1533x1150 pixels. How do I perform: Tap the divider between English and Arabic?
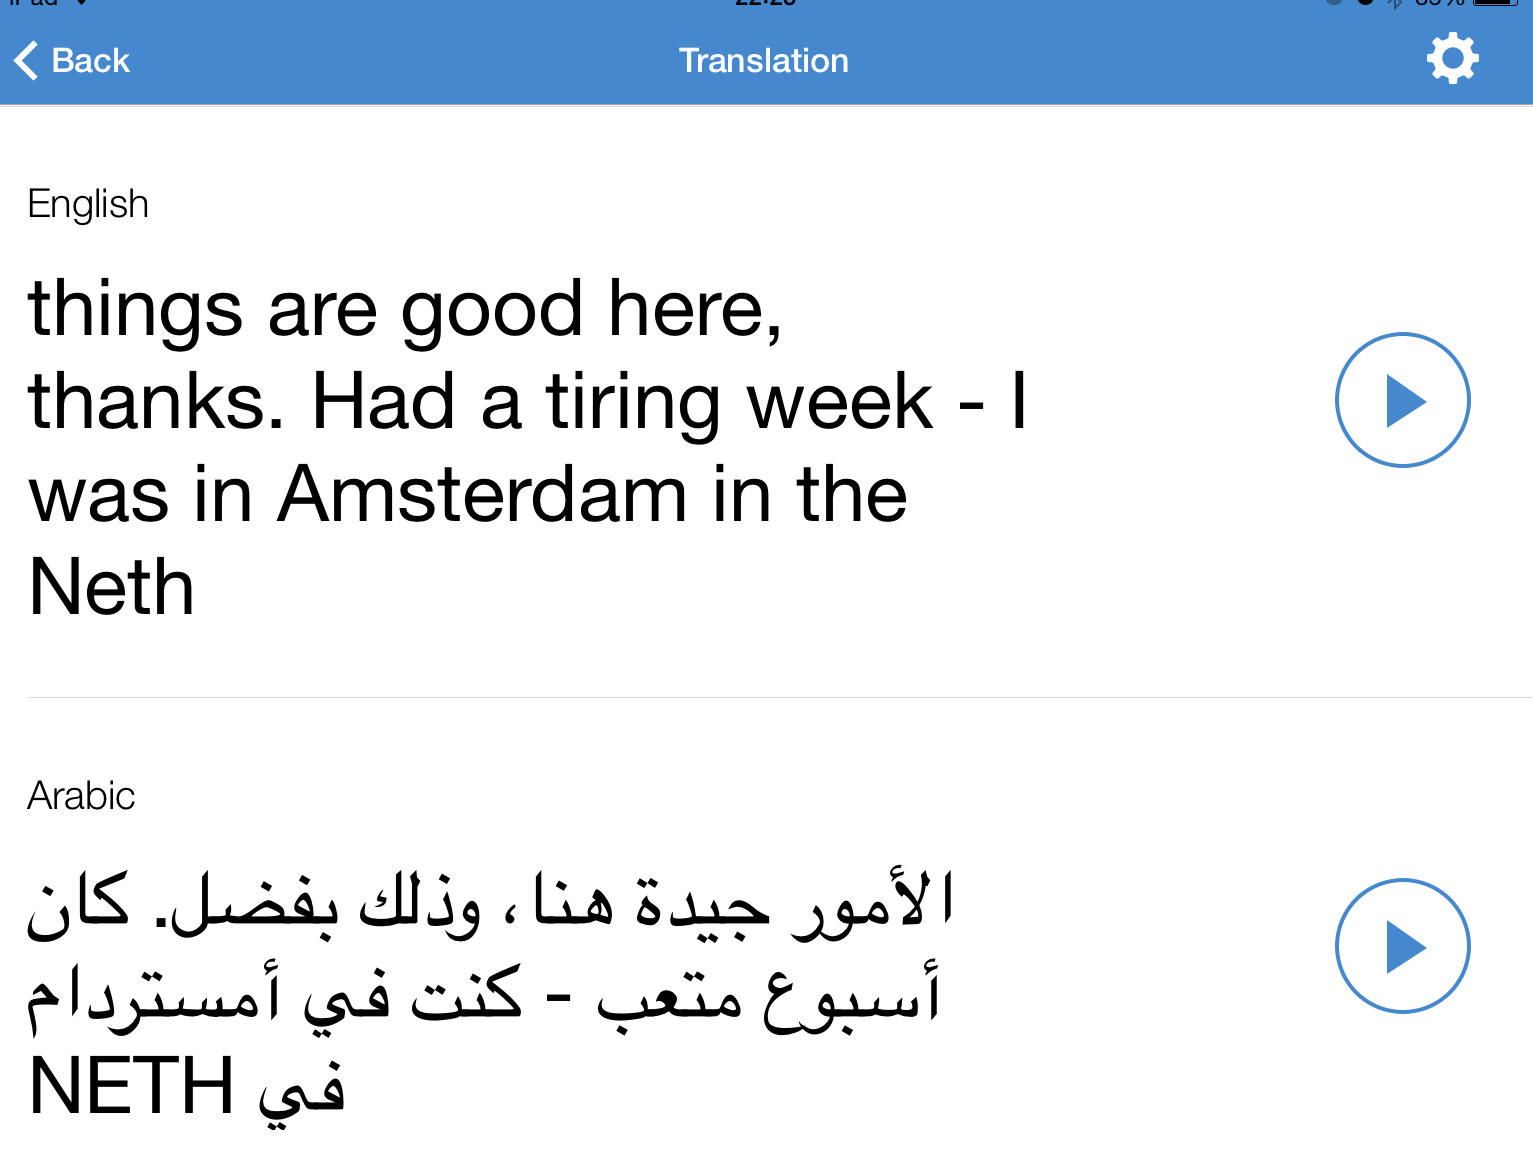pos(780,697)
